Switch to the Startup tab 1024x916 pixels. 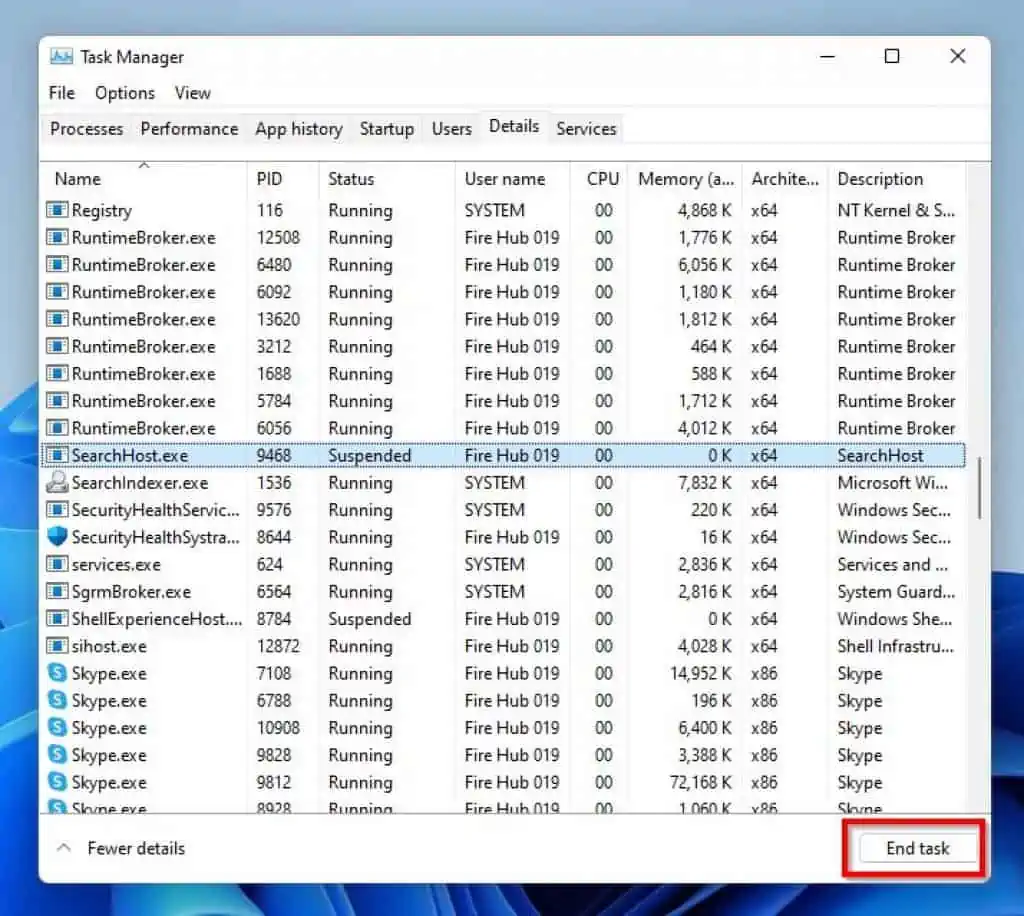(387, 129)
